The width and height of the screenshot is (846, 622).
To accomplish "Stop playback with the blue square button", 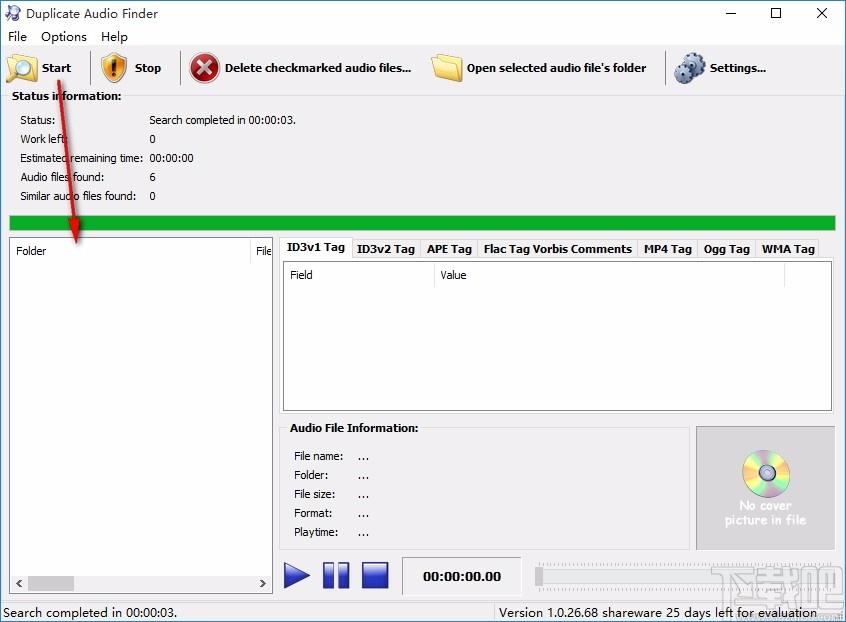I will 375,576.
